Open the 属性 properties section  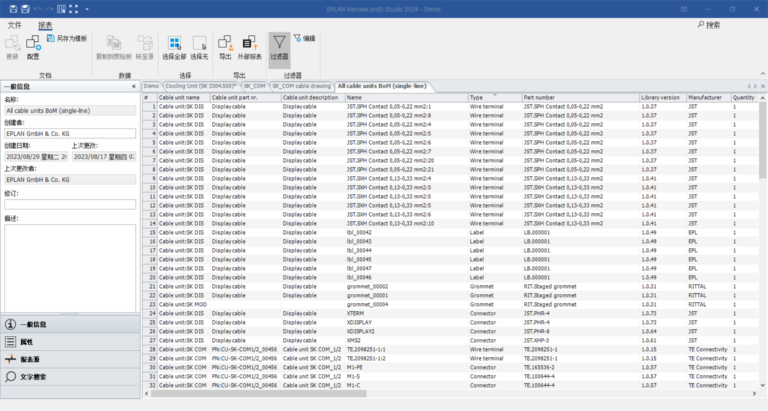70,342
